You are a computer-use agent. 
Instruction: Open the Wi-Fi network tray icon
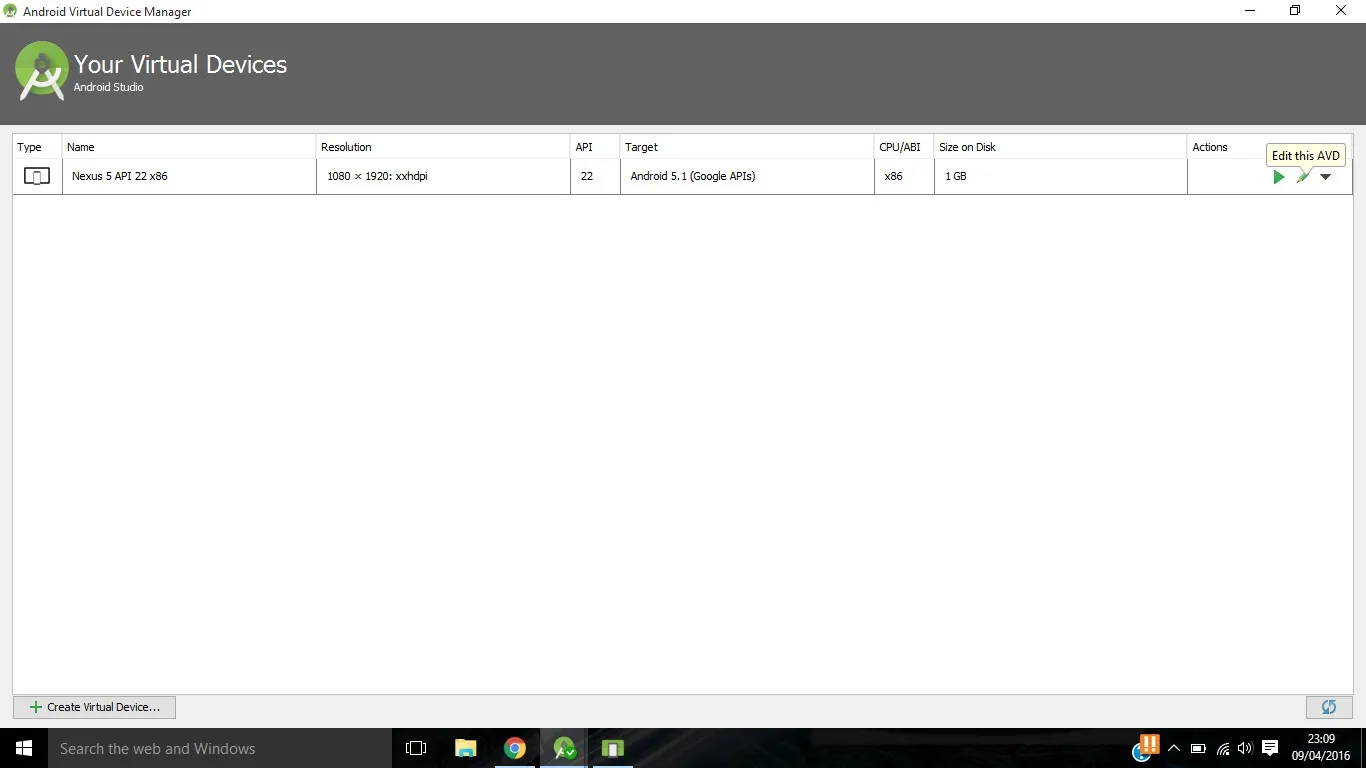click(1222, 748)
